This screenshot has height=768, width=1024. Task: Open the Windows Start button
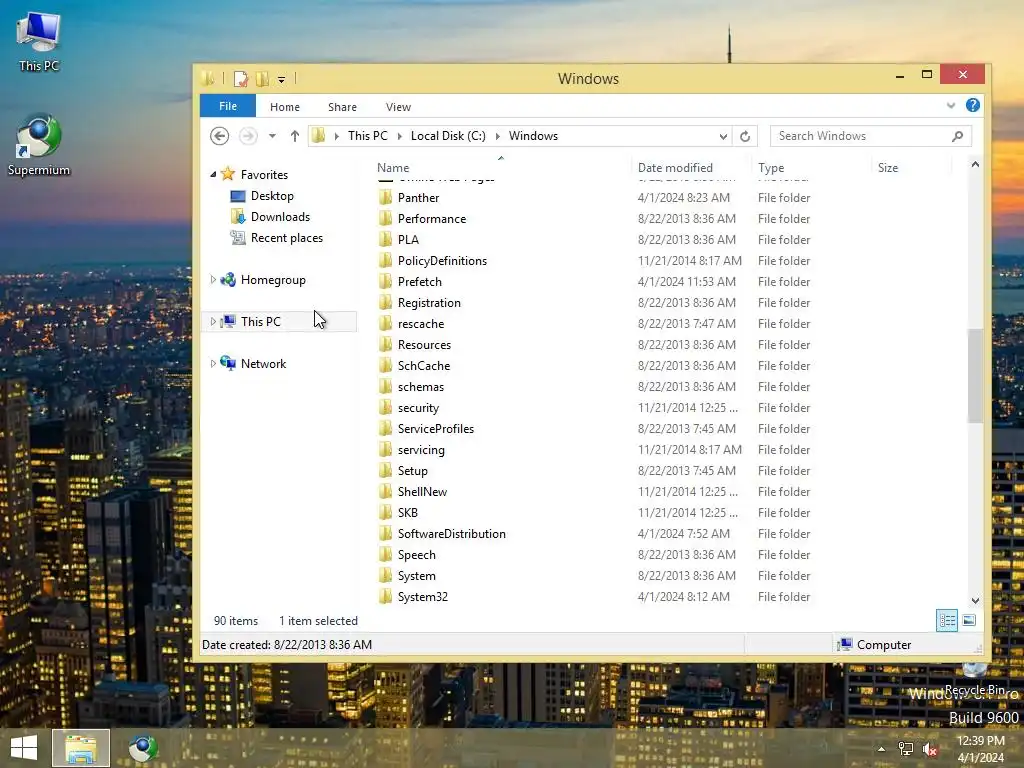click(24, 748)
